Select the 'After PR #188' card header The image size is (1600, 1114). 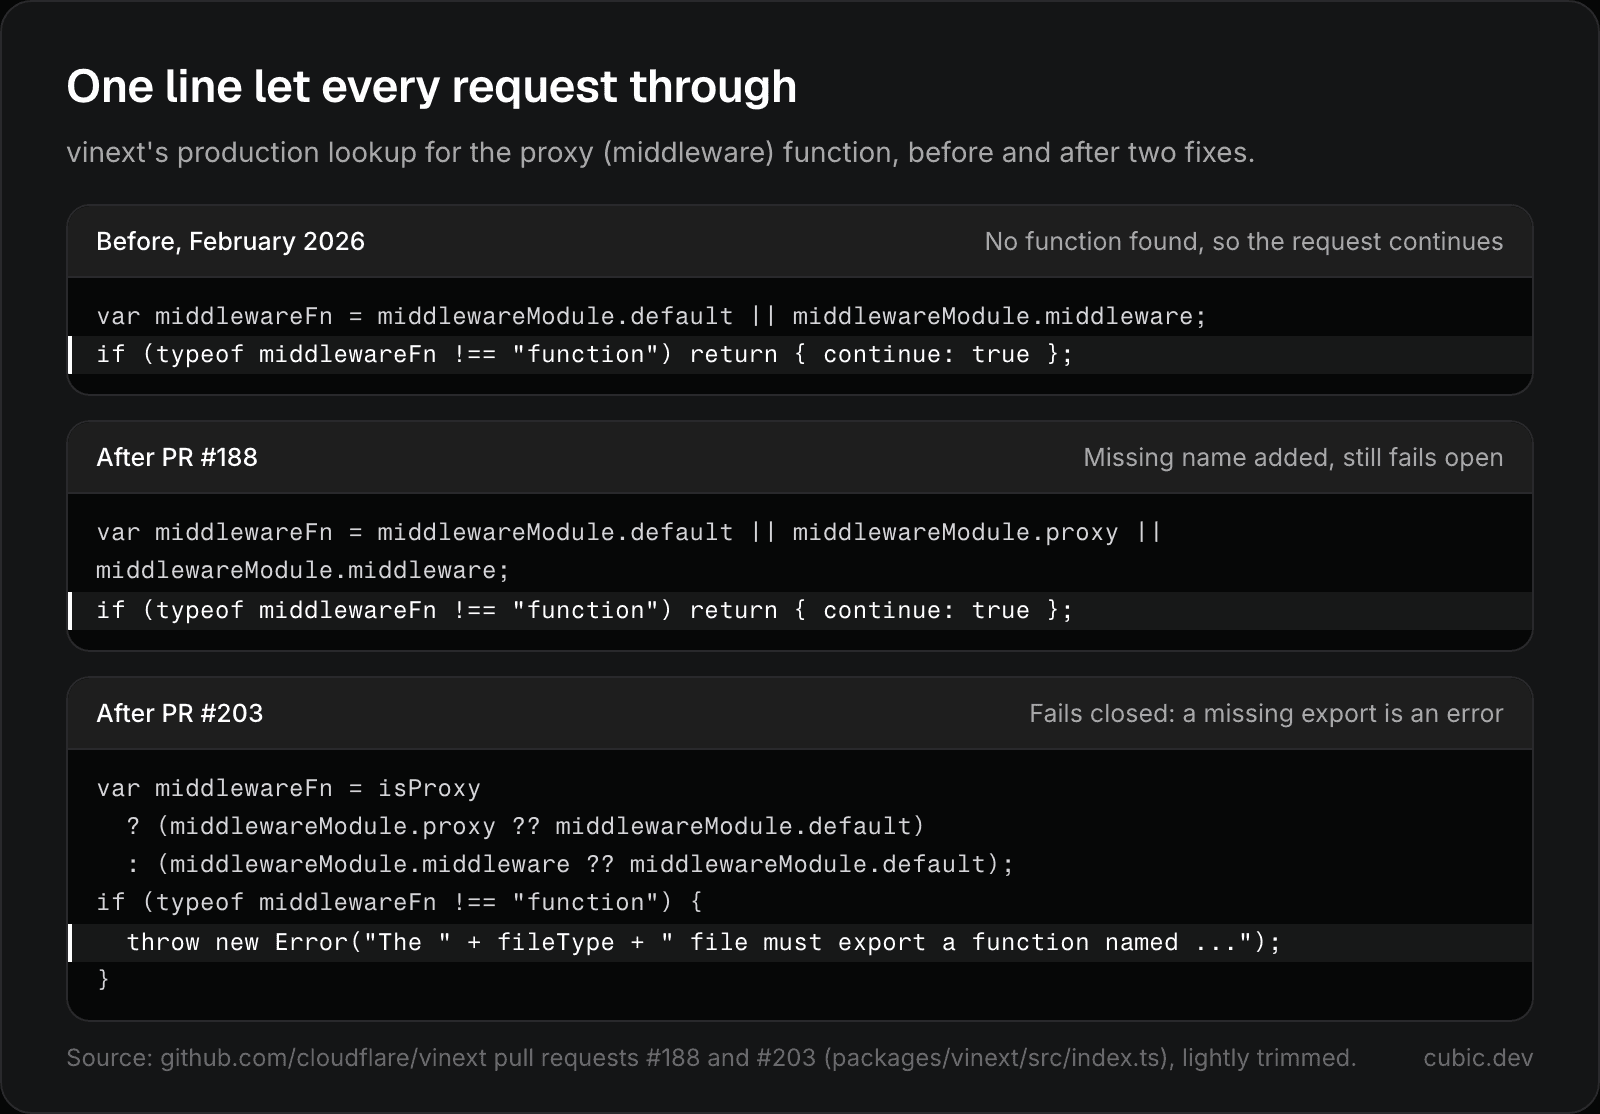click(x=800, y=457)
